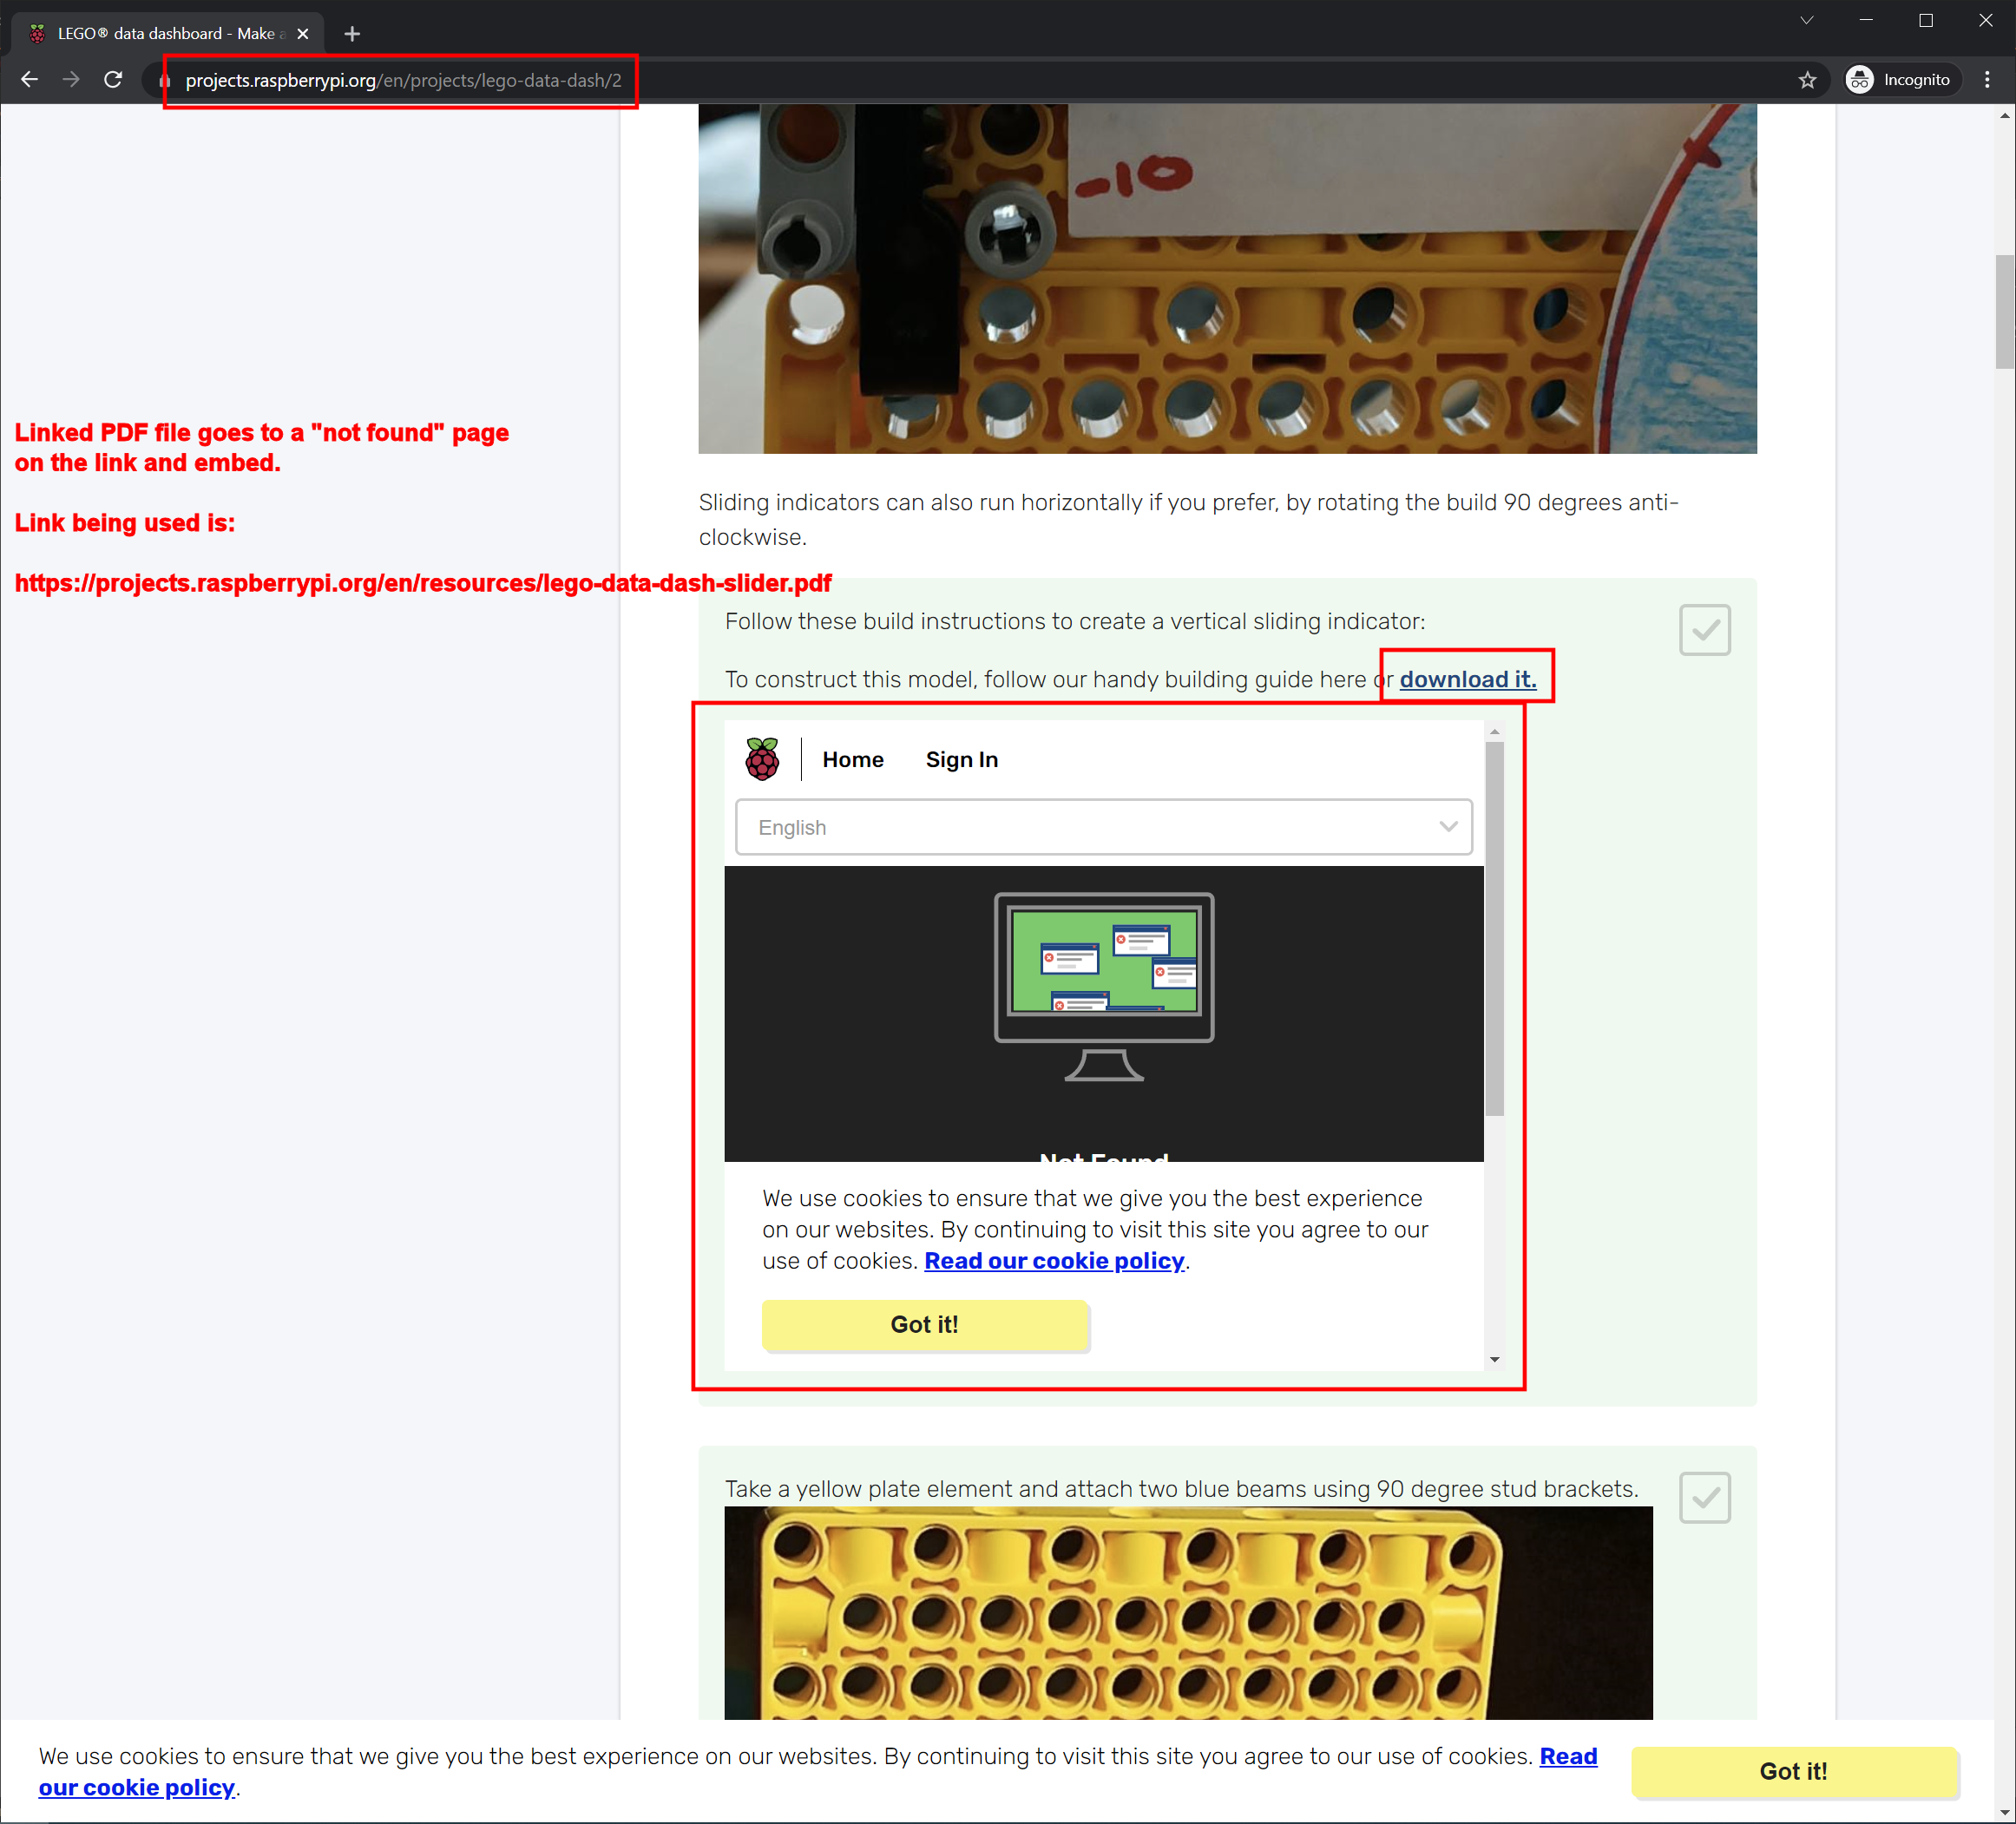2016x1824 pixels.
Task: Bookmark this page with the star icon
Action: point(1807,80)
